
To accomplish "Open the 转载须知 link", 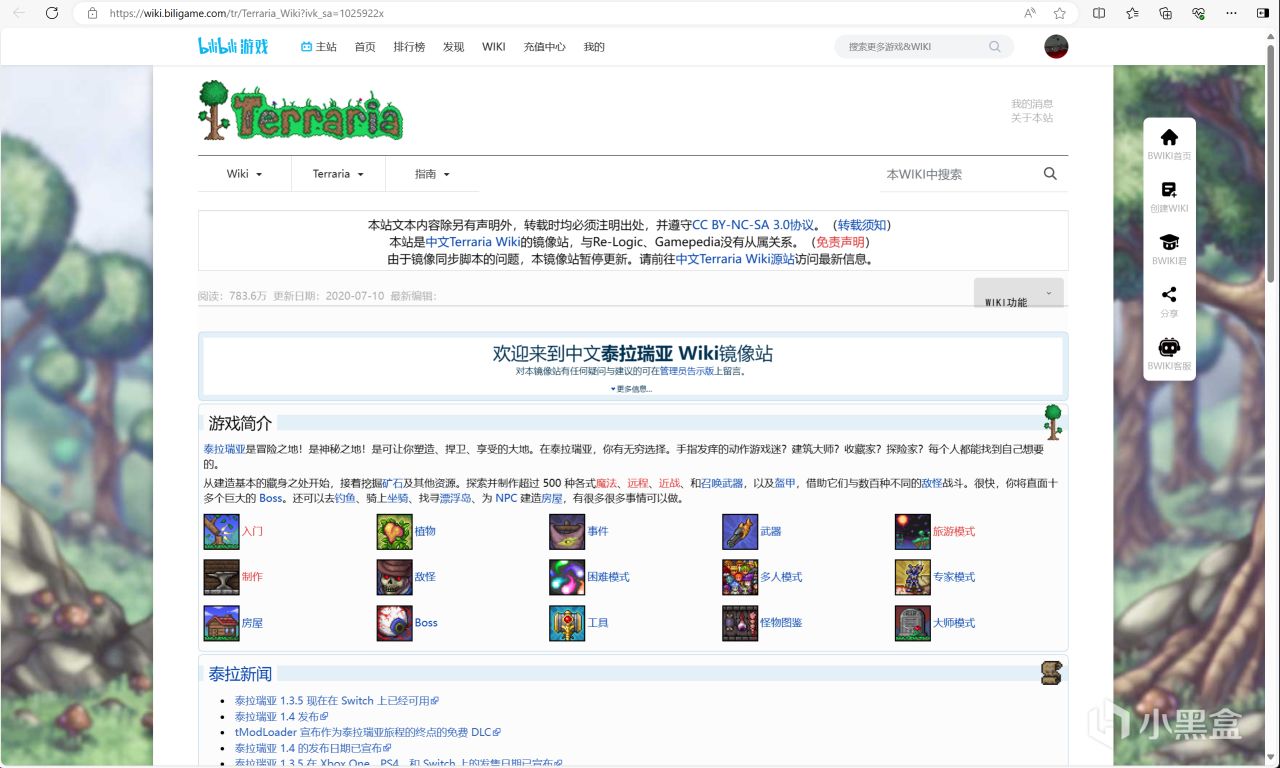I will (x=862, y=225).
